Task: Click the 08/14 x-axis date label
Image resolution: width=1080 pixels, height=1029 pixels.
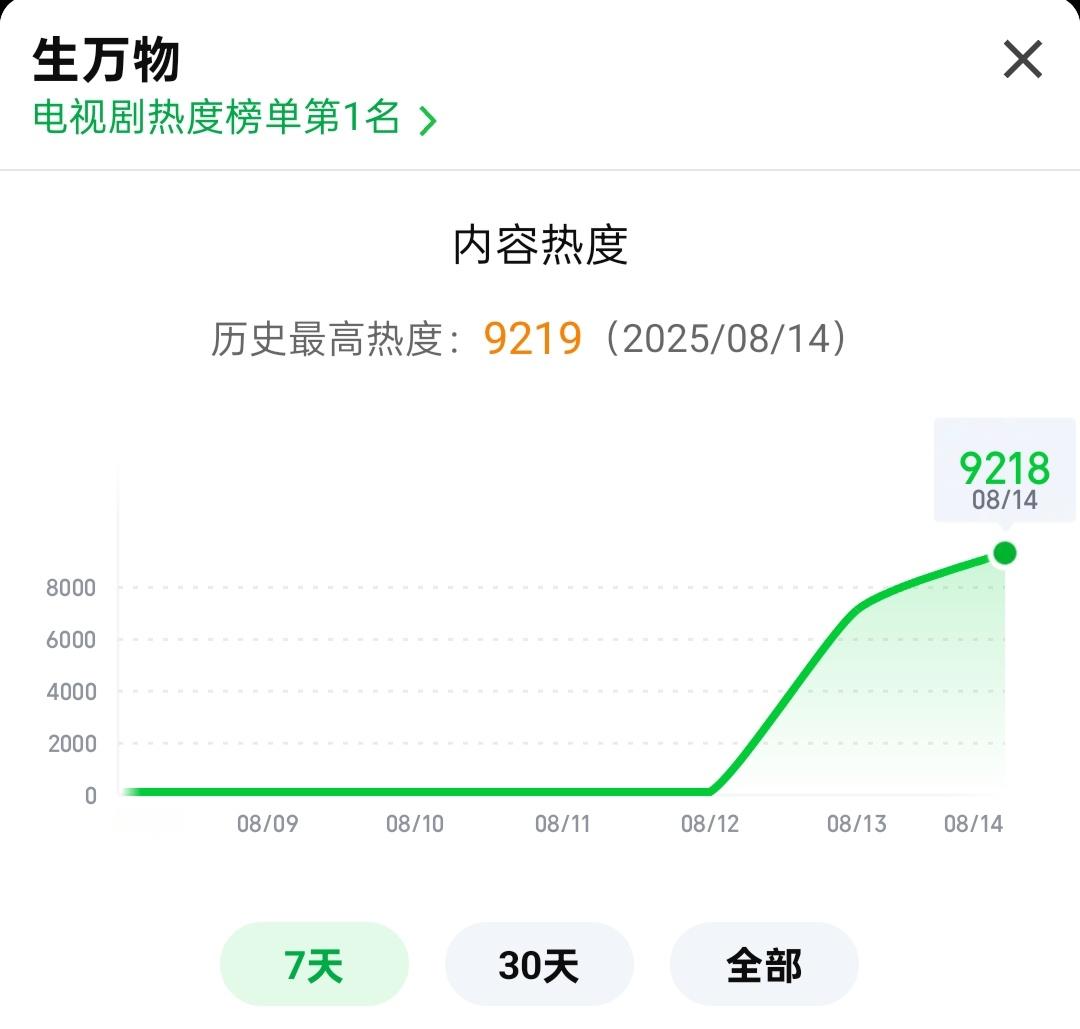Action: (x=973, y=823)
